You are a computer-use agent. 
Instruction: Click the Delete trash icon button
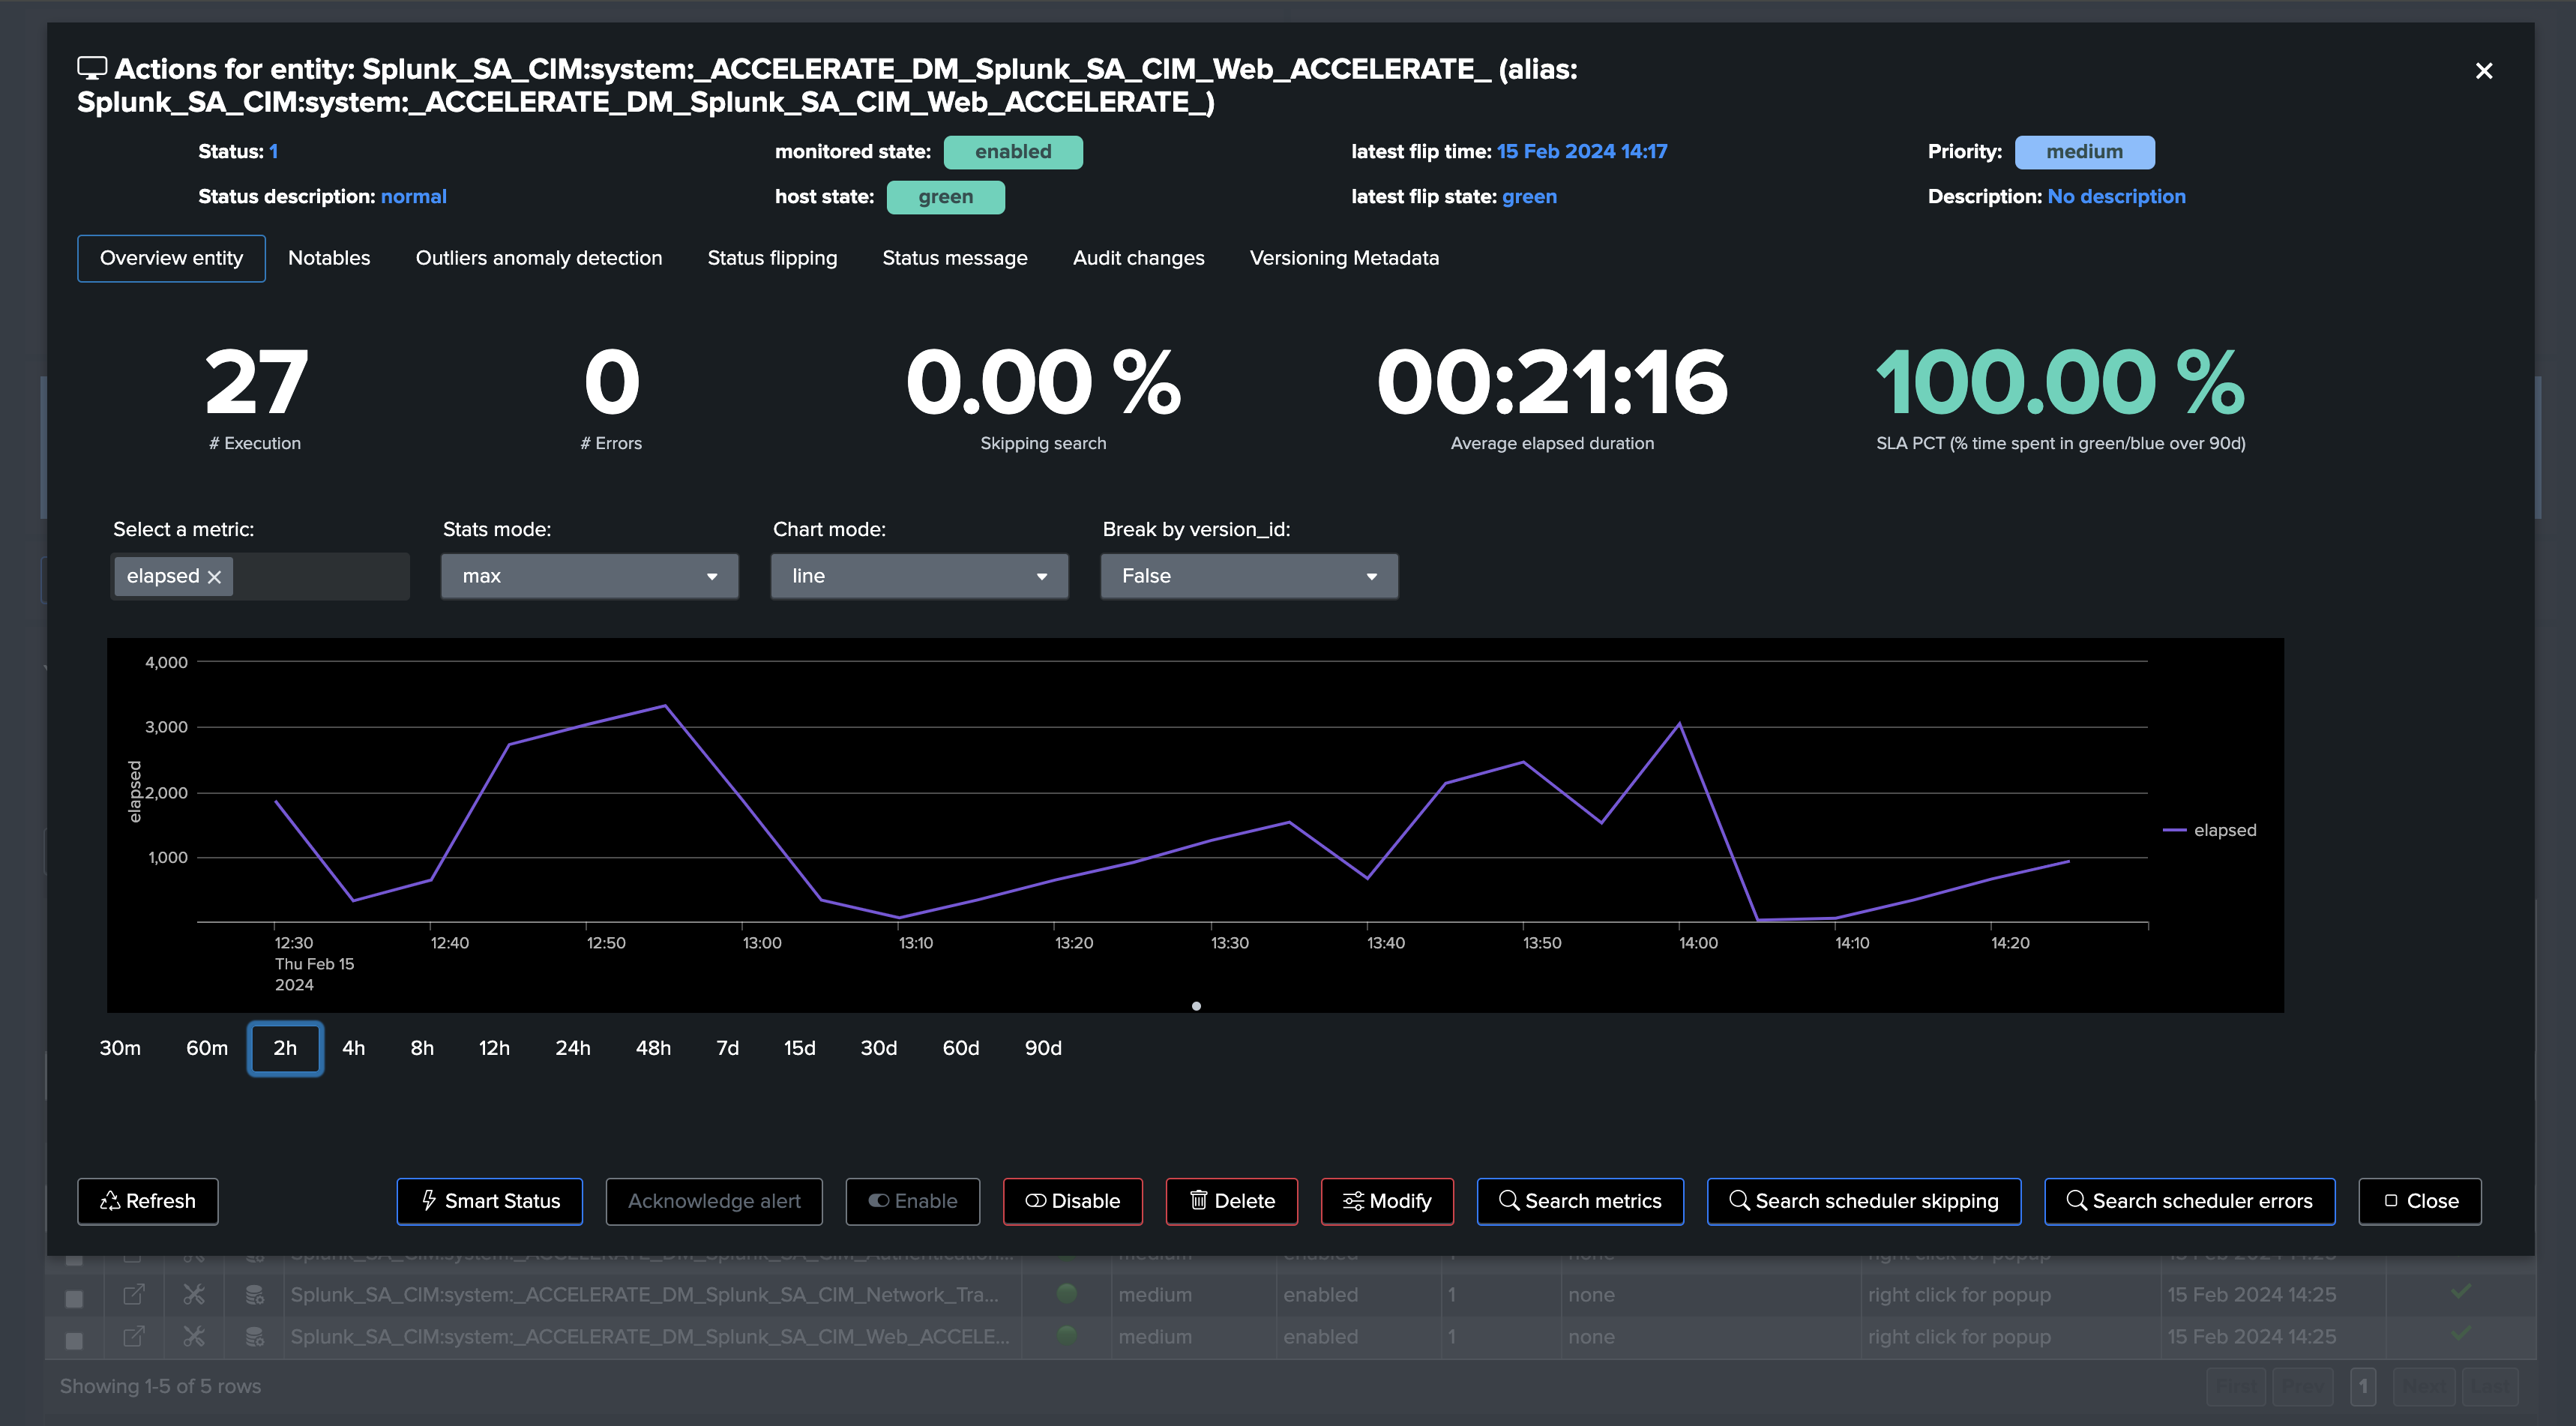coord(1232,1201)
